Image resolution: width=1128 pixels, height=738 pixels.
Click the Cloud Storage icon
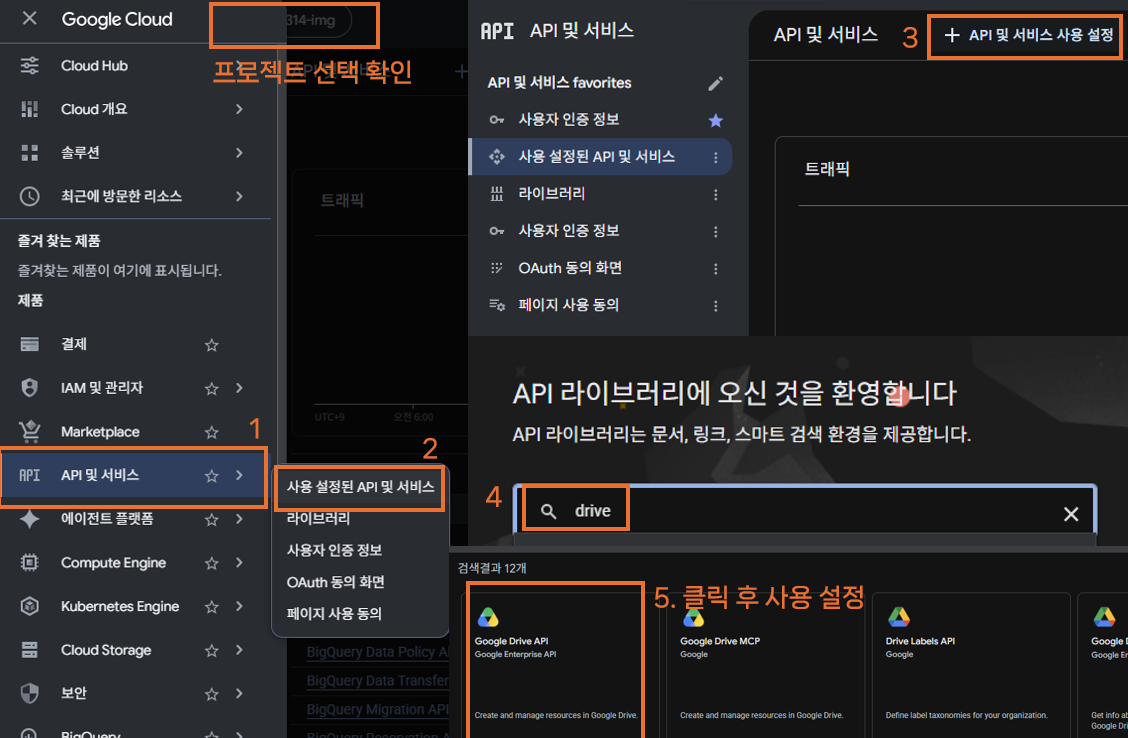click(x=29, y=650)
